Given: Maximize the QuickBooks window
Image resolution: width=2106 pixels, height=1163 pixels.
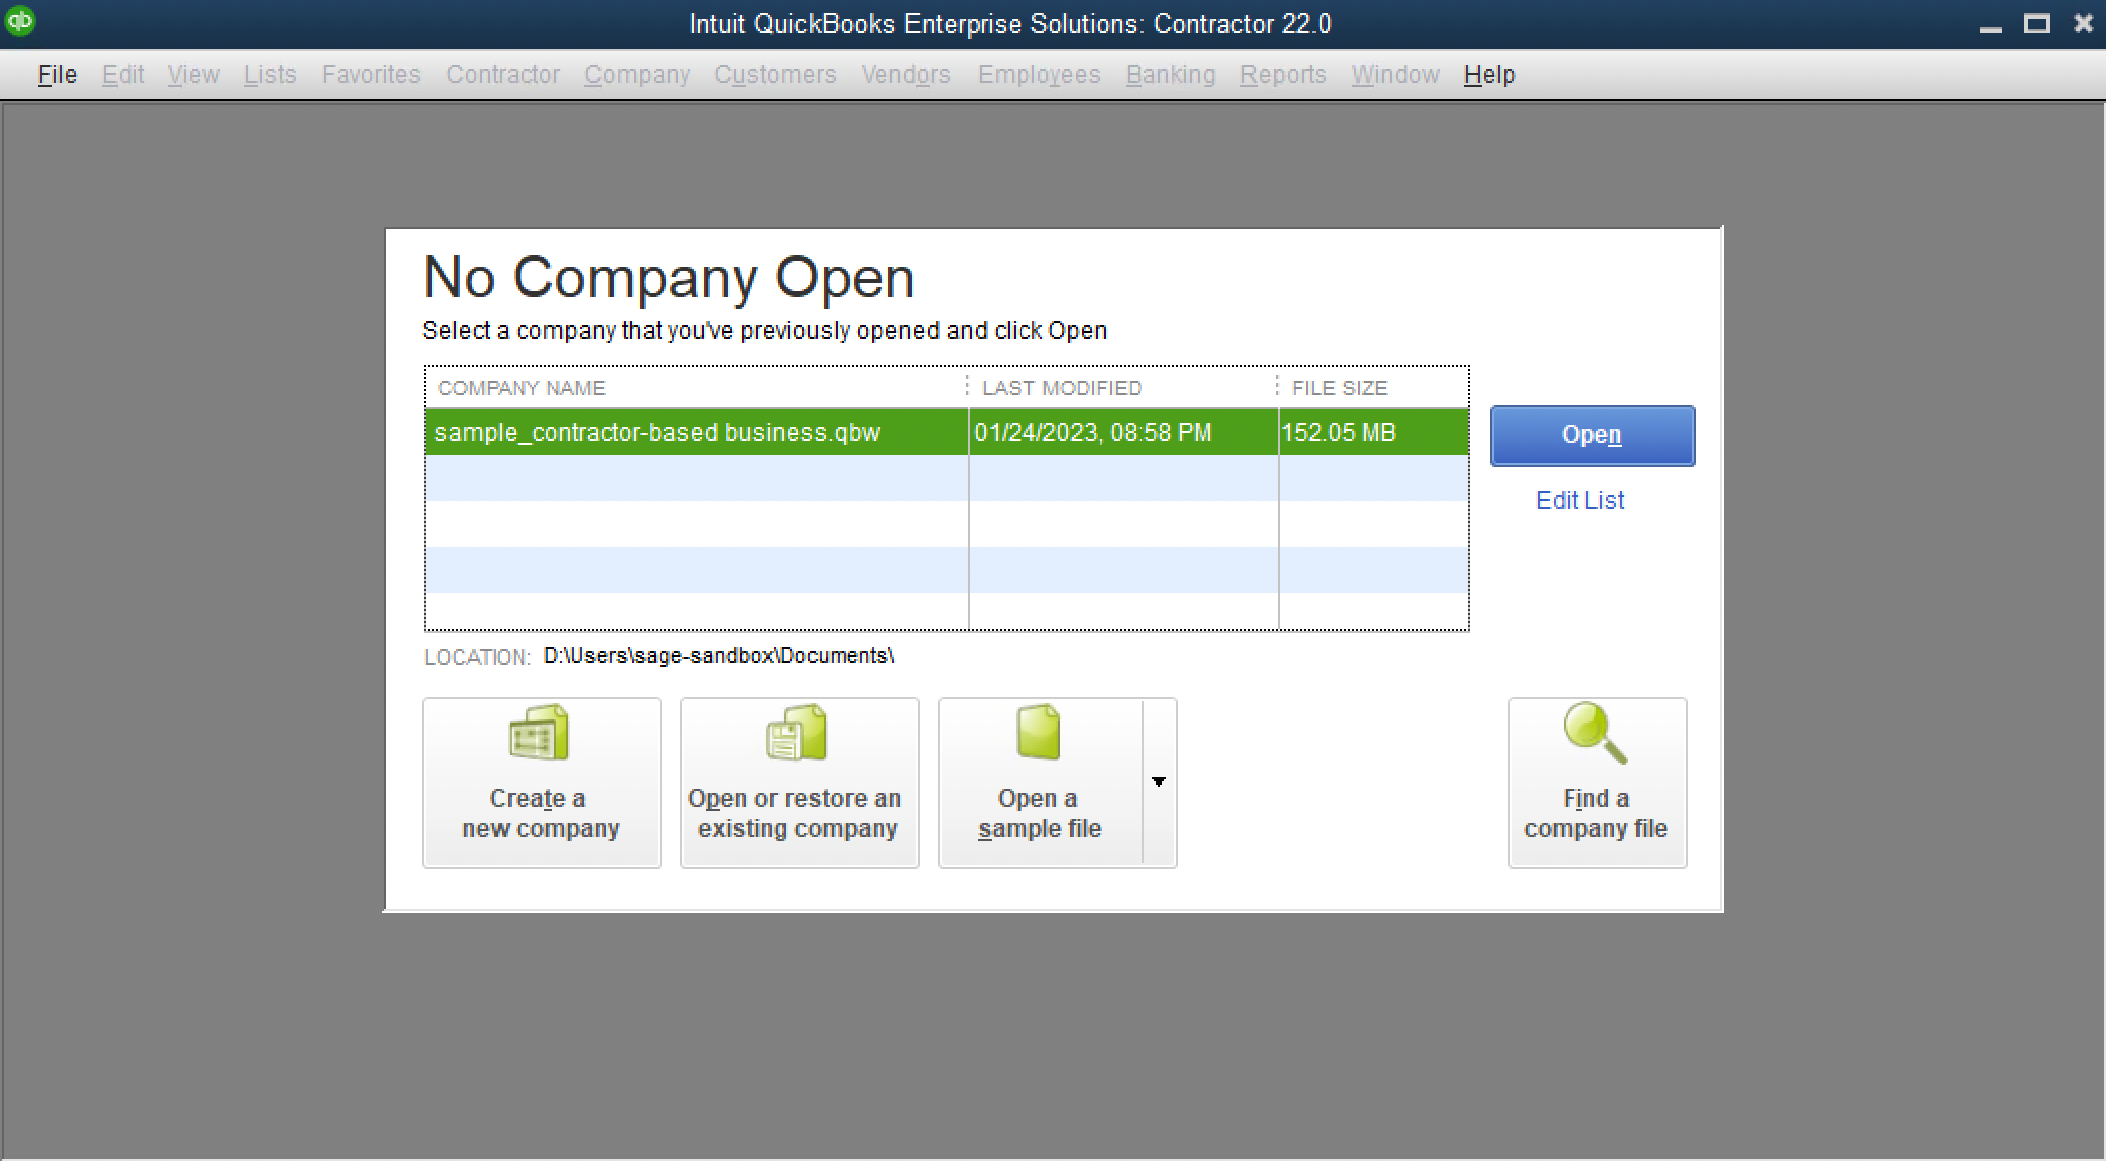Looking at the screenshot, I should click(2036, 24).
